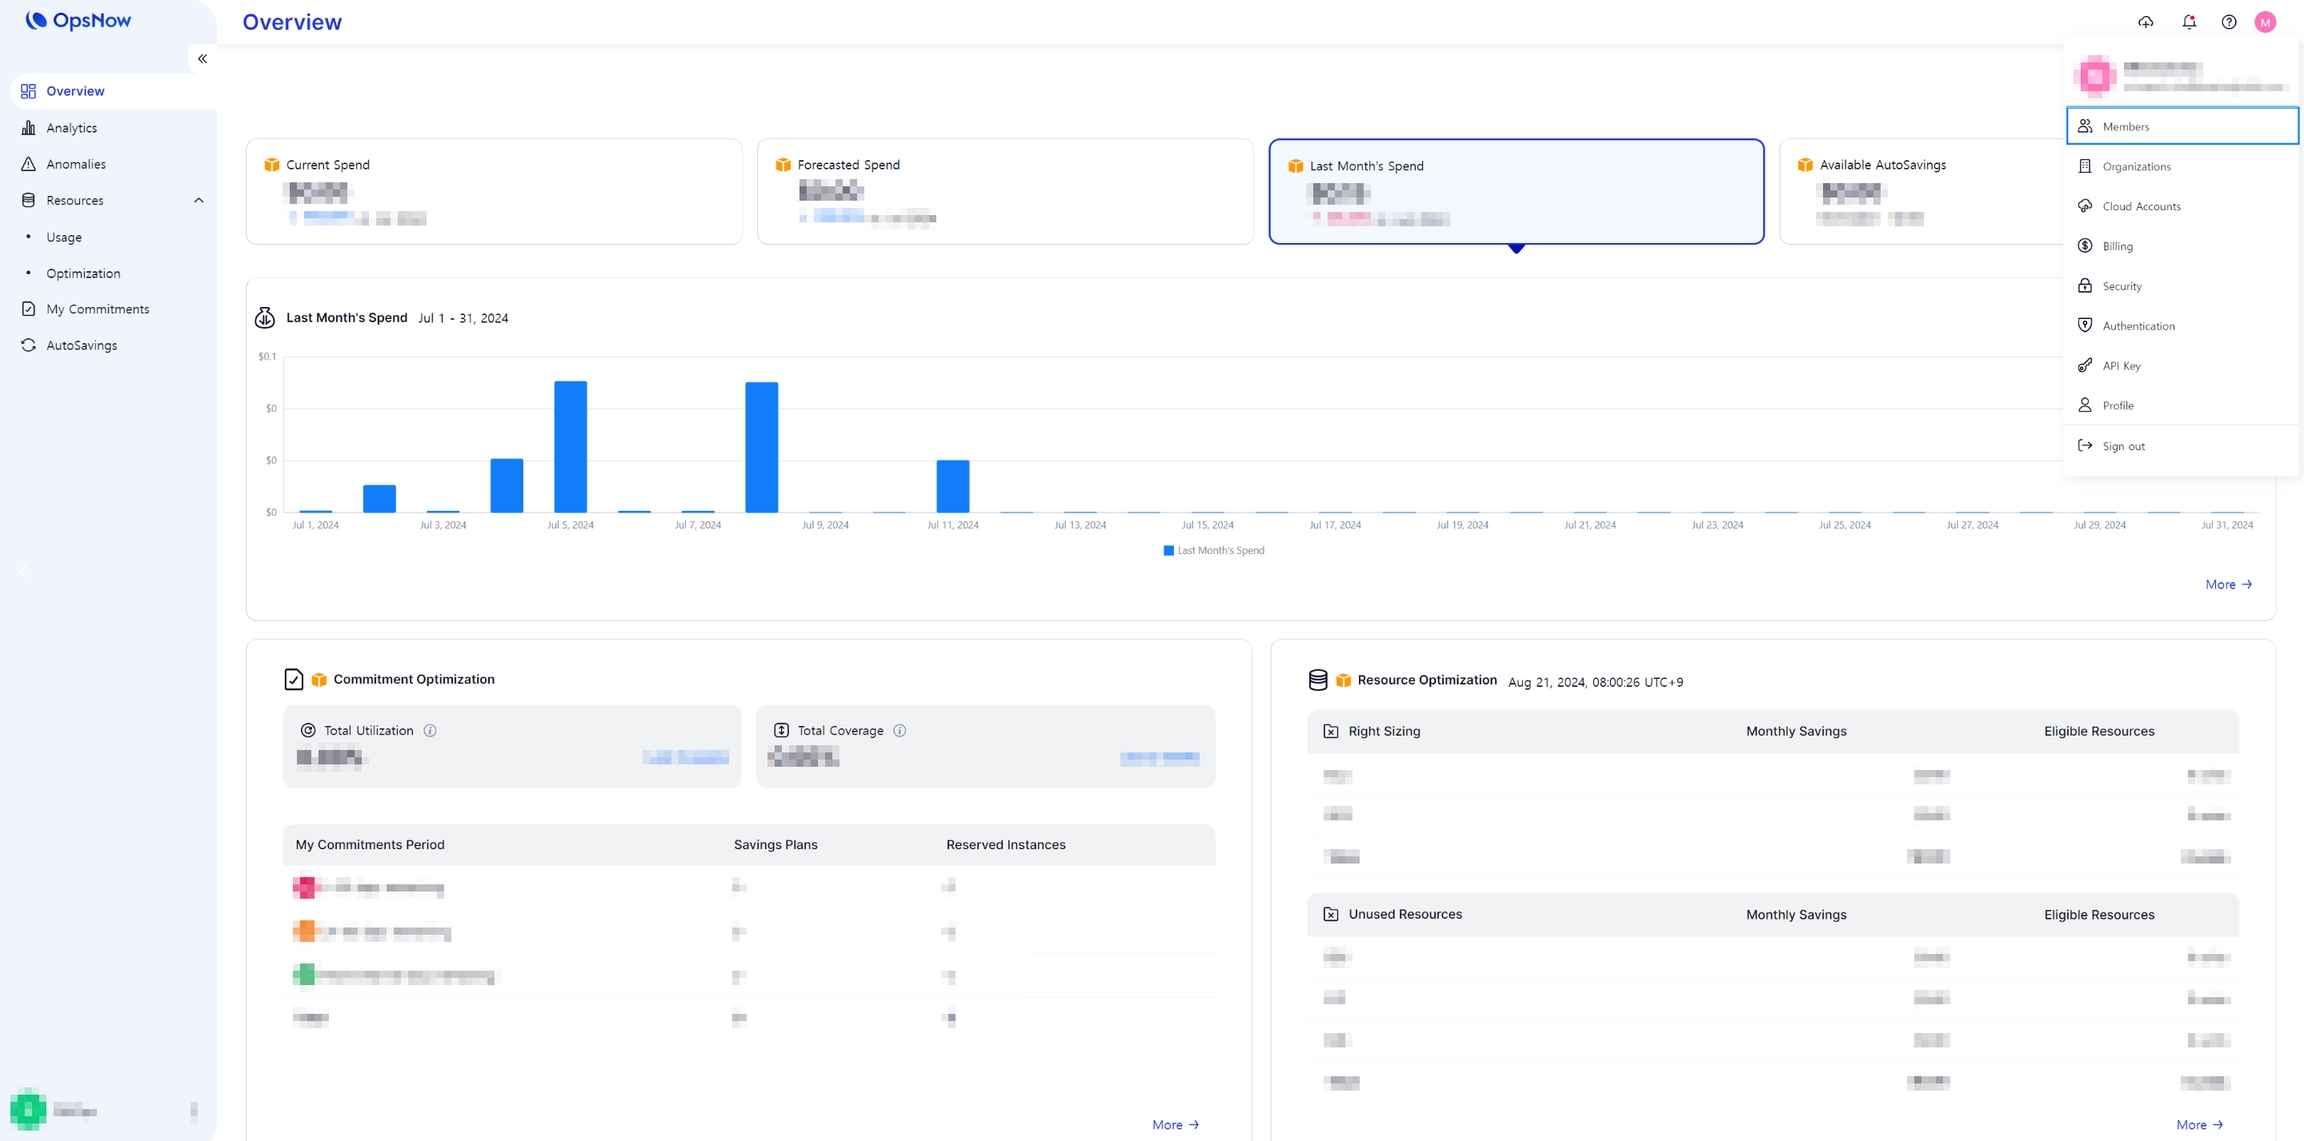Expand the left edge panel arrow
Image resolution: width=2304 pixels, height=1141 pixels.
(x=23, y=571)
